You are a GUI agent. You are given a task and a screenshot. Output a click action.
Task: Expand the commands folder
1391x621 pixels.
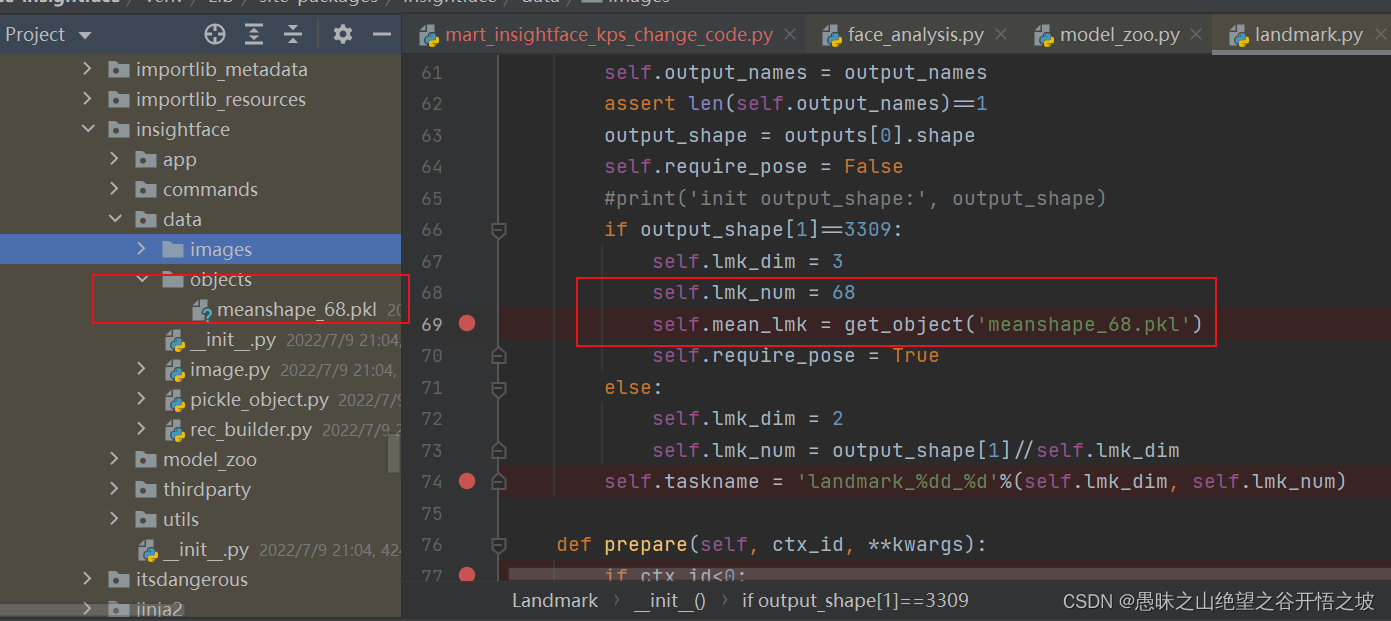(115, 189)
